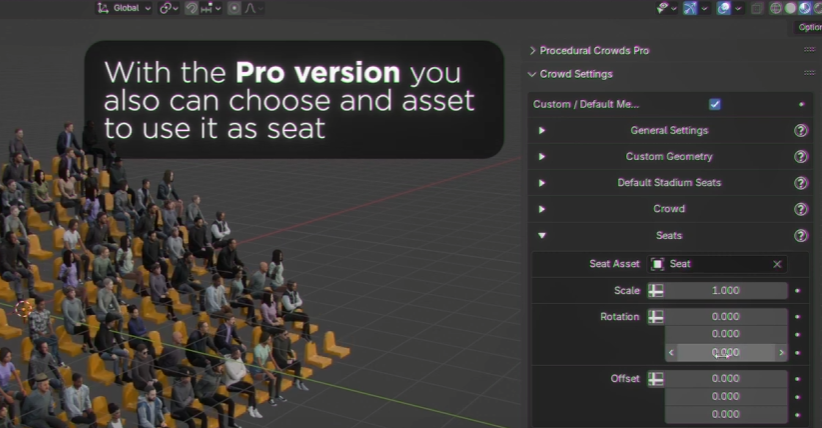Expand the General Settings subsection
Image resolution: width=822 pixels, height=428 pixels.
(542, 131)
